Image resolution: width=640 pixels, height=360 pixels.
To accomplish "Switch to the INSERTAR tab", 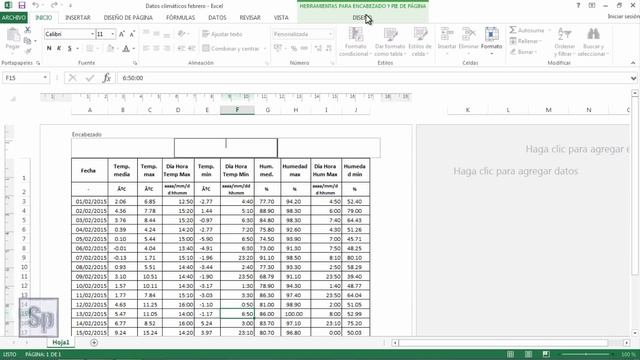I will point(78,18).
